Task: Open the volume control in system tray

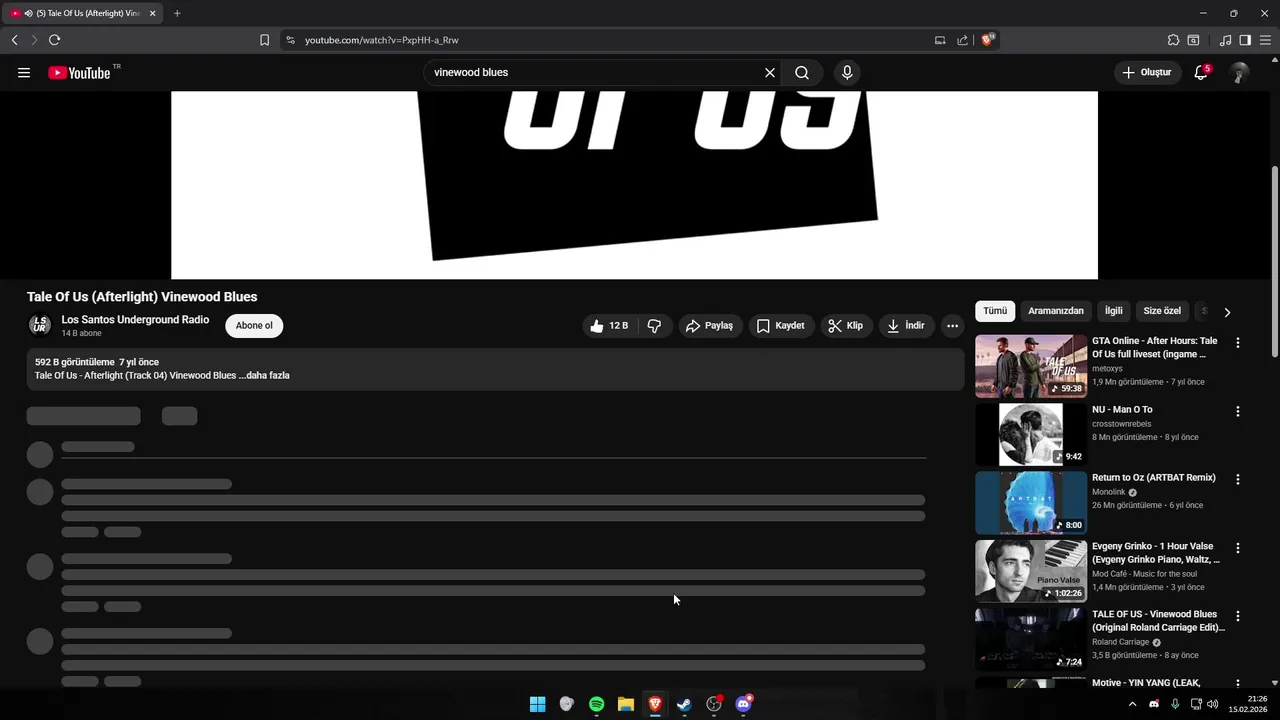Action: tap(1212, 704)
